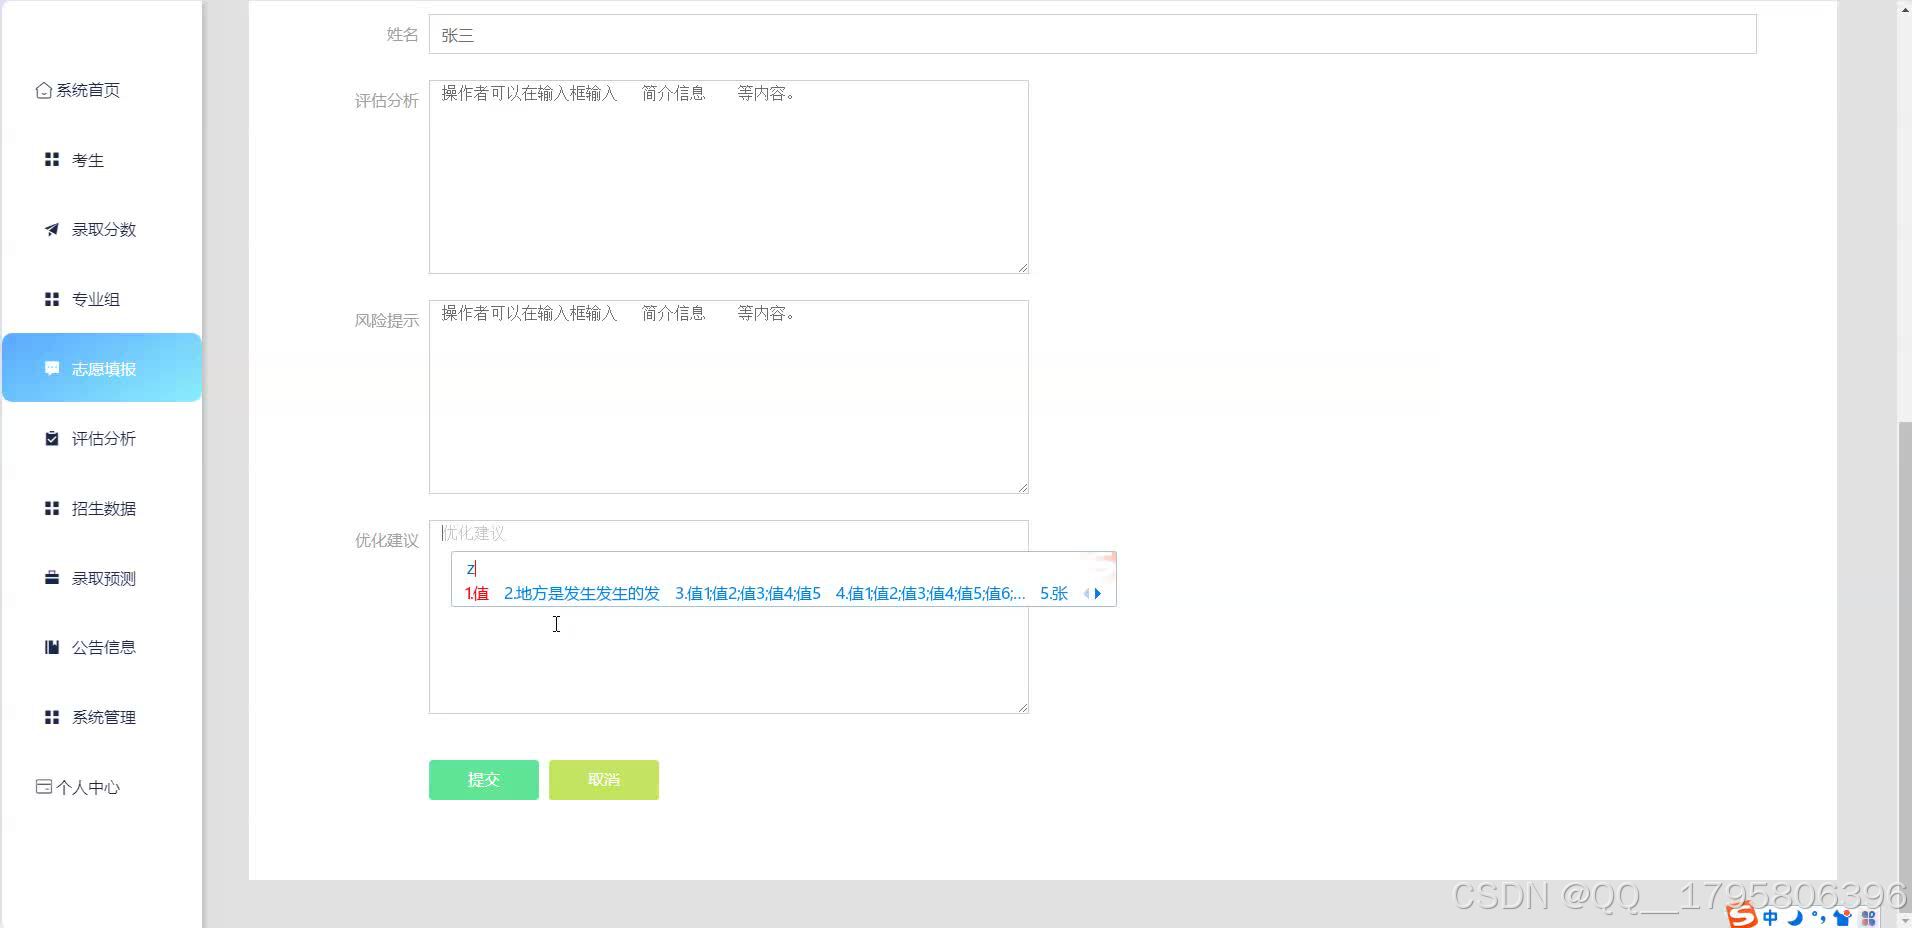
Task: Click the briefcase icon for 录取预测
Action: pyautogui.click(x=52, y=577)
